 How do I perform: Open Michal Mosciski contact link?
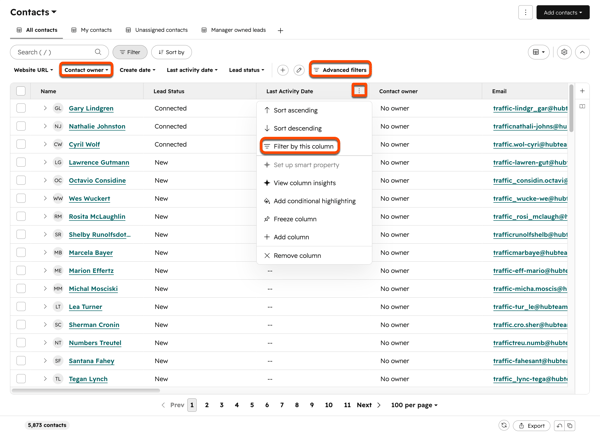point(93,289)
